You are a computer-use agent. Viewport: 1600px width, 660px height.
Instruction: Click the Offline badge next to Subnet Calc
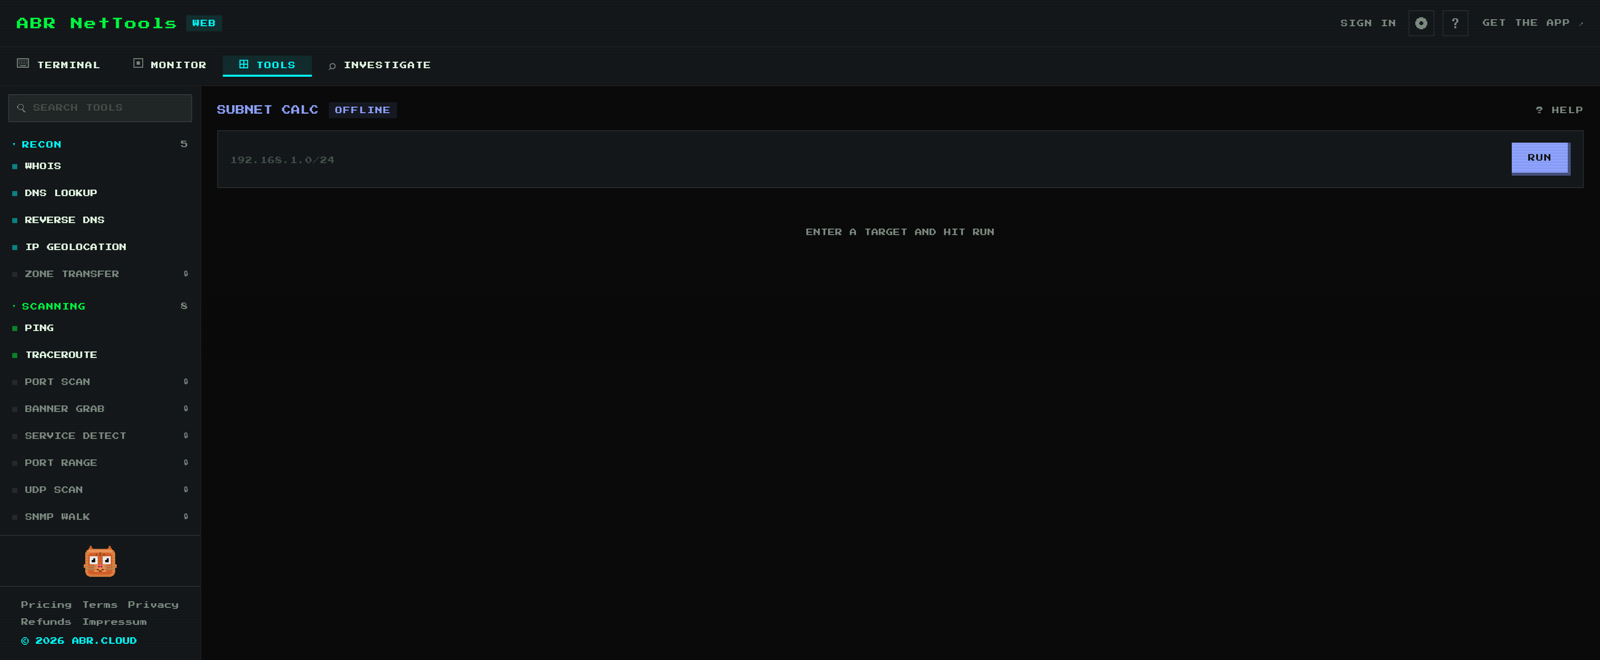[x=363, y=110]
